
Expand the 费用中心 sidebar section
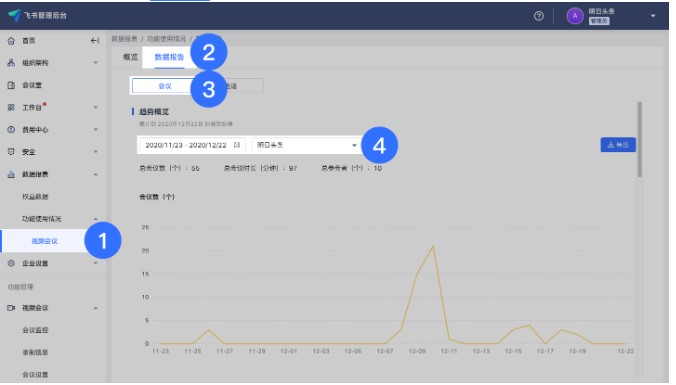point(96,130)
